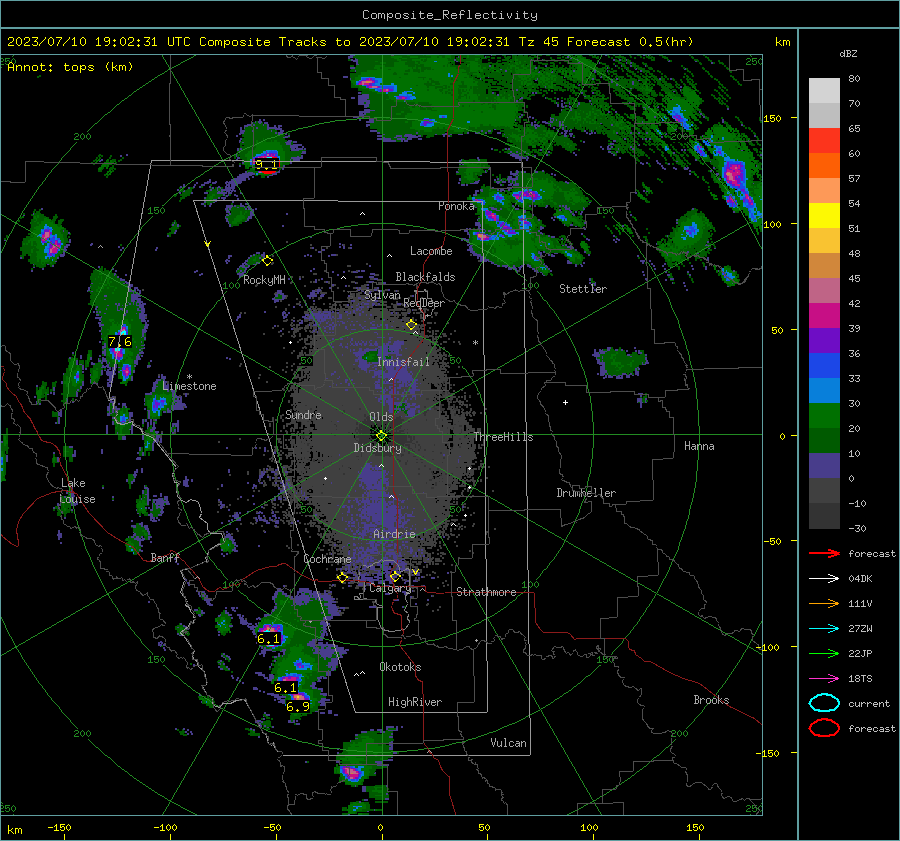
Task: Click the RockyMH label on map
Action: (x=264, y=280)
